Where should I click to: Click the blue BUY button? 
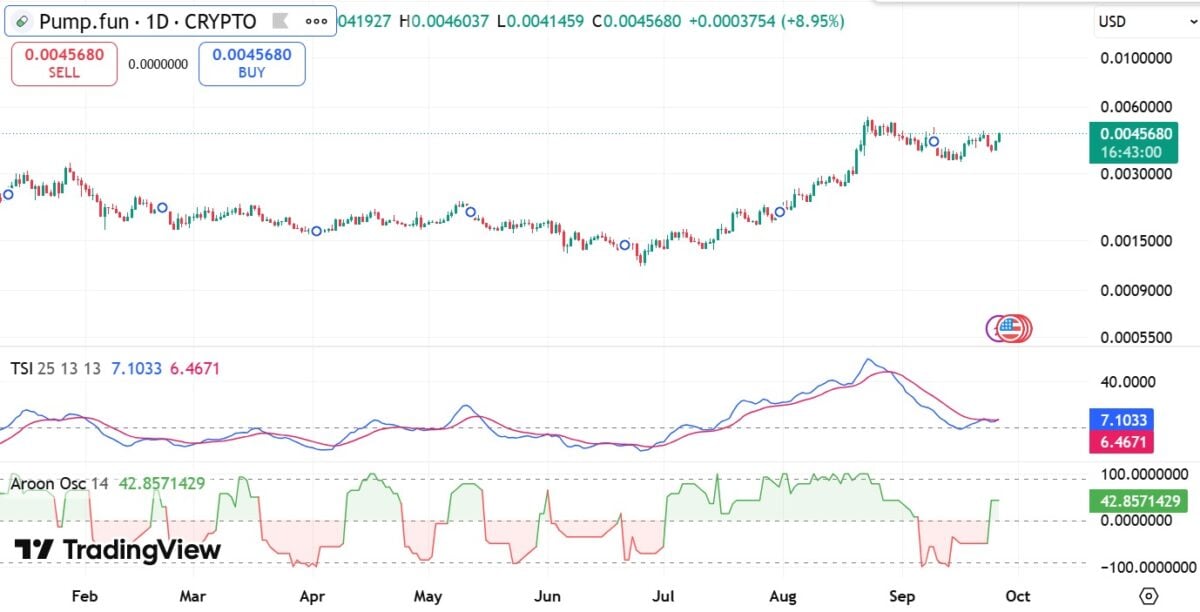252,63
